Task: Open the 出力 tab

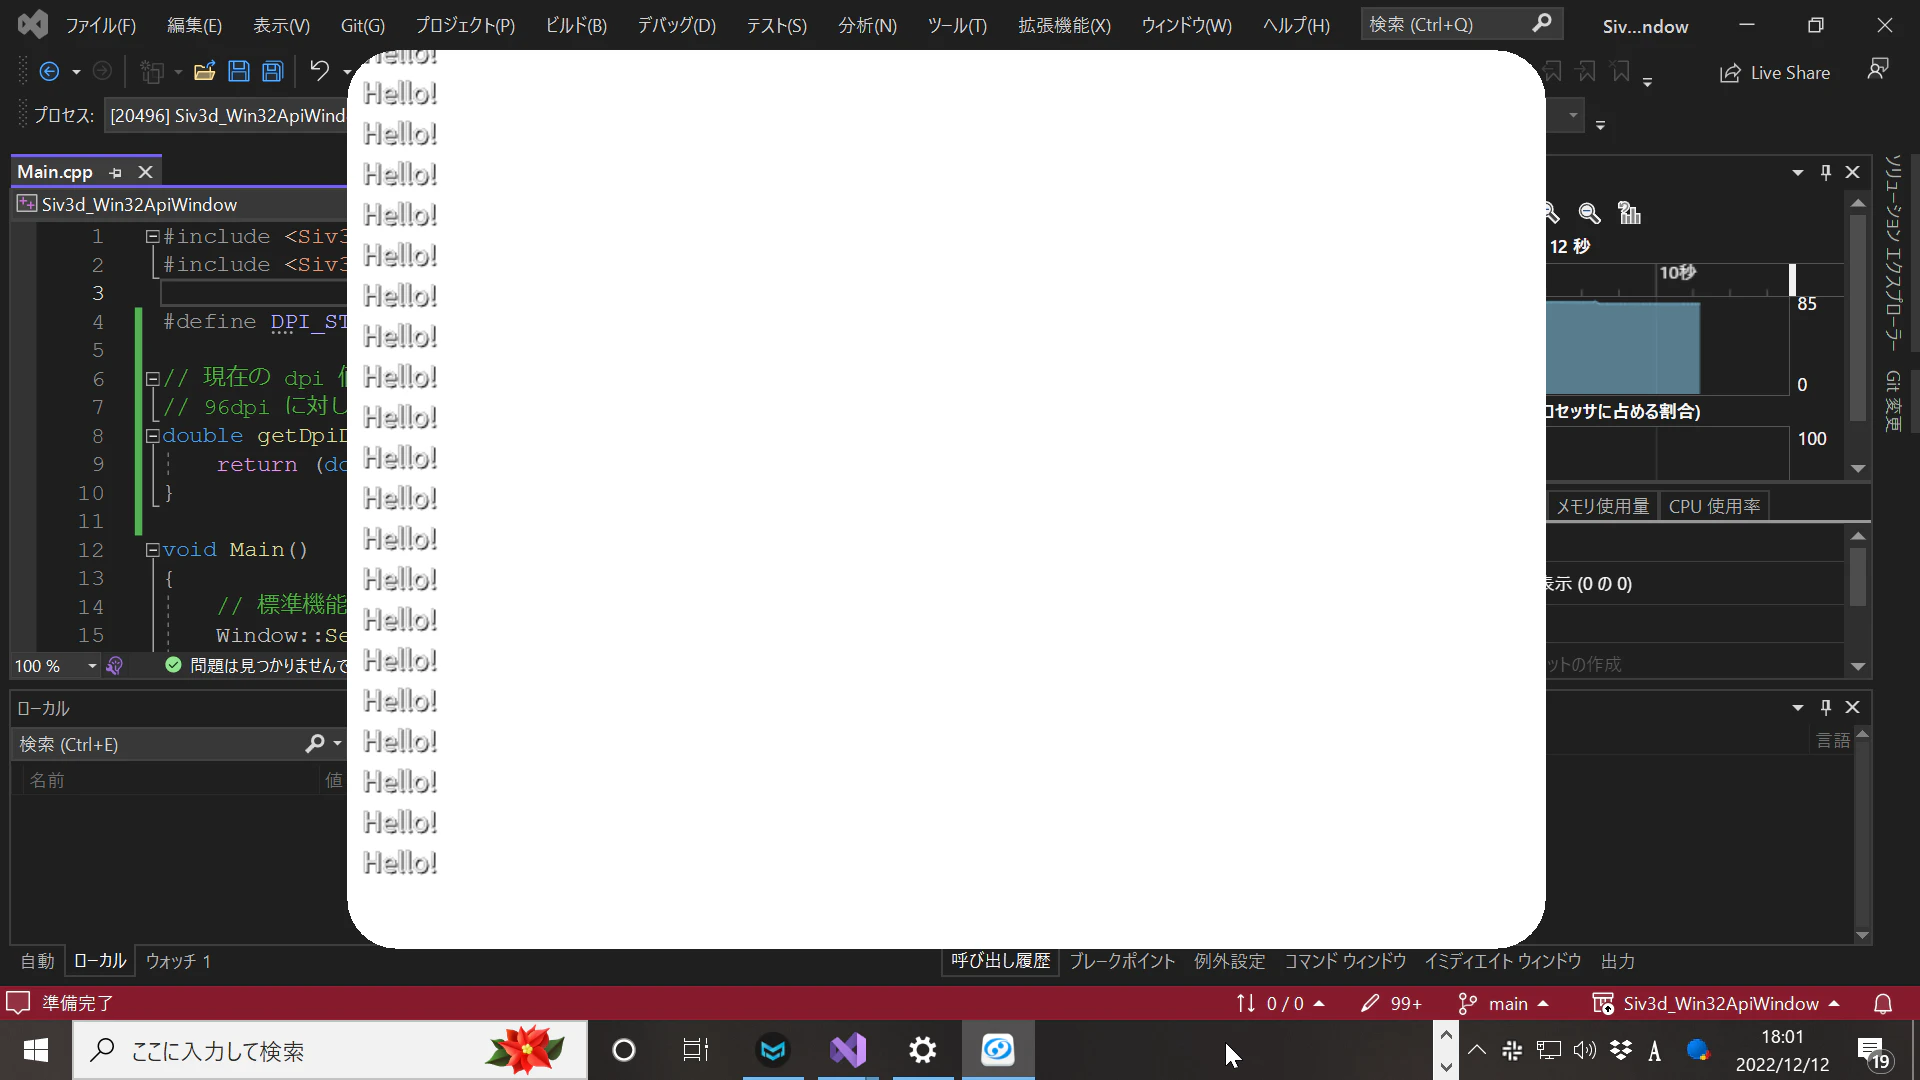Action: pyautogui.click(x=1617, y=961)
